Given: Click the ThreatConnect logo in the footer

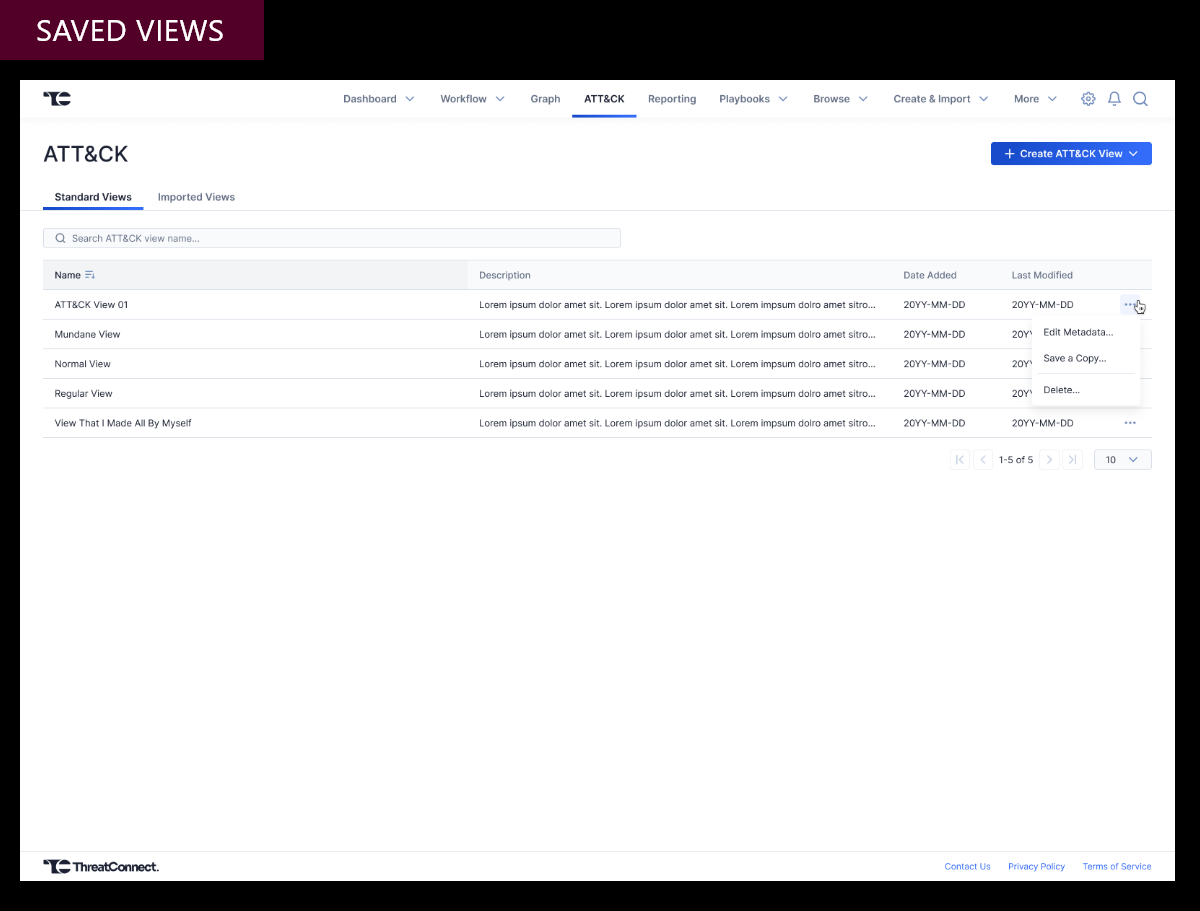Looking at the screenshot, I should (101, 866).
